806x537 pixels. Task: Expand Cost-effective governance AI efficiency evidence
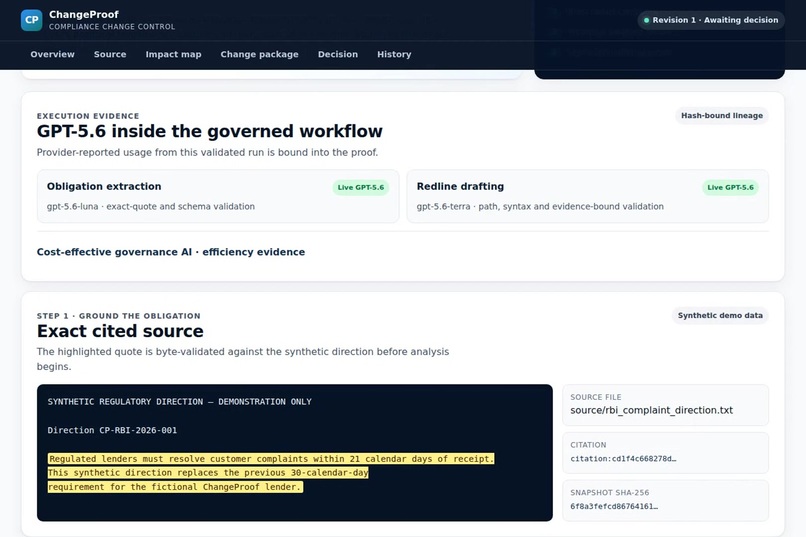pos(171,252)
